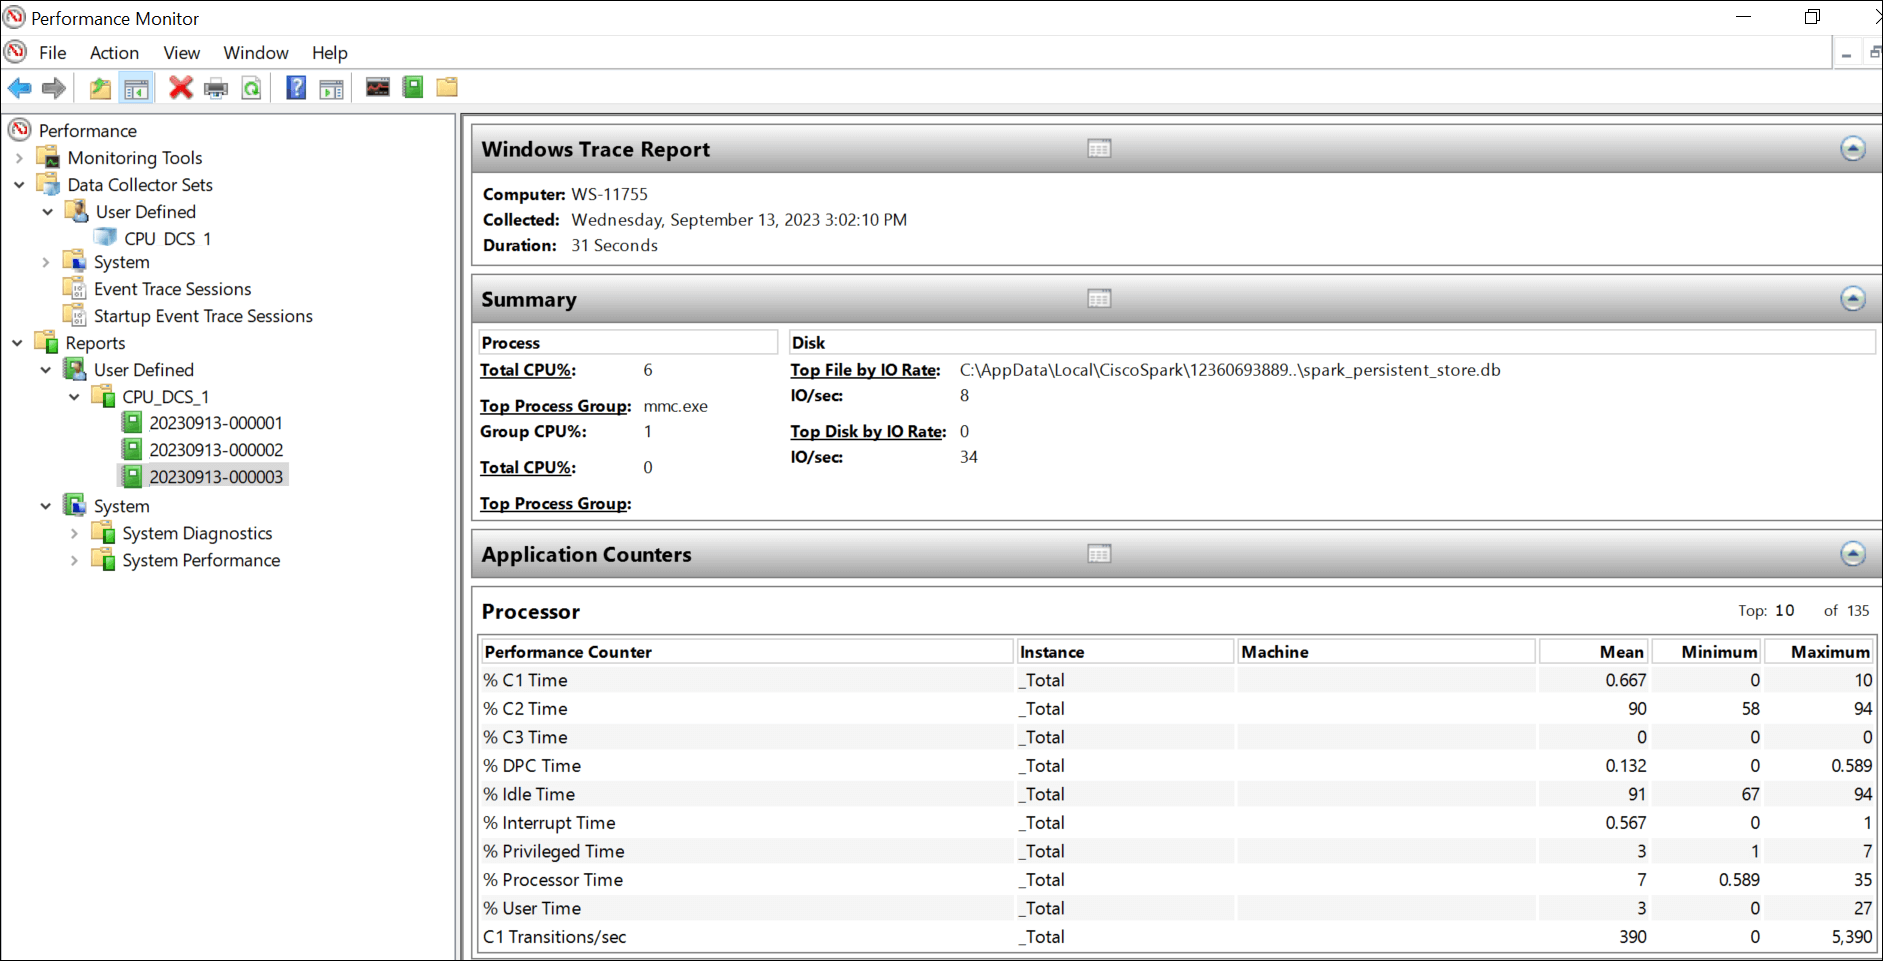Open the table view icon beside Windows Trace Report

[1098, 147]
